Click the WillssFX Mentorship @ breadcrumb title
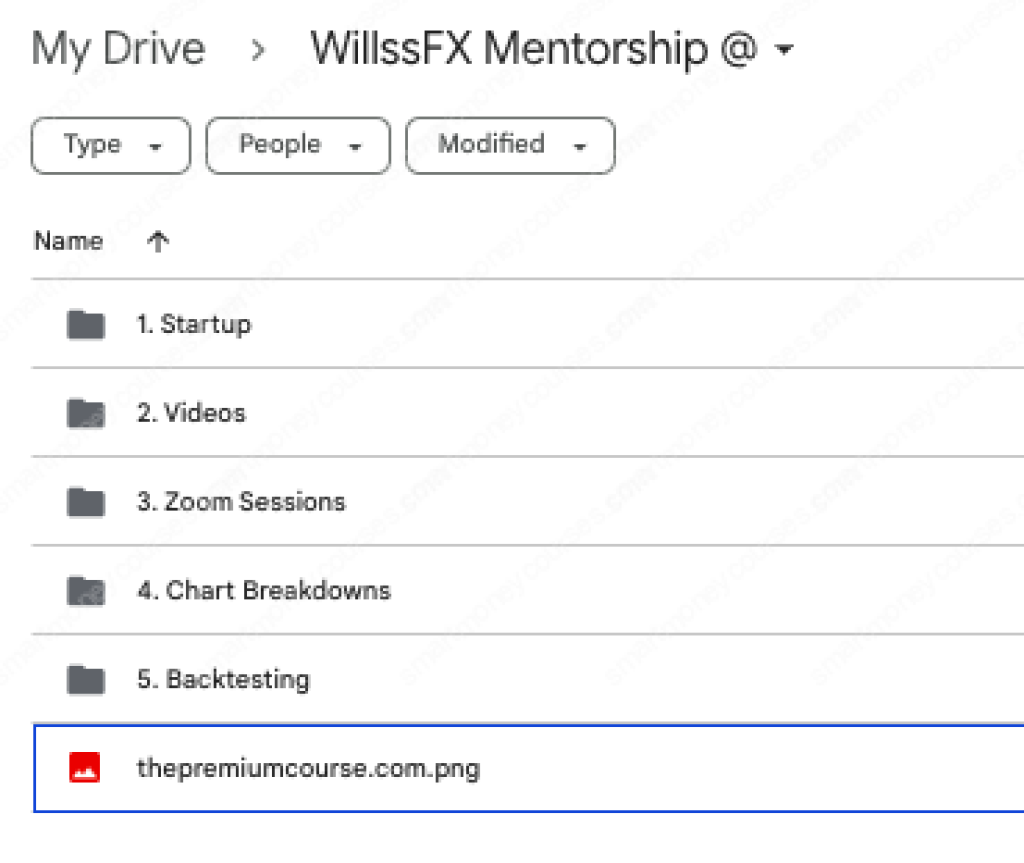 pos(534,49)
